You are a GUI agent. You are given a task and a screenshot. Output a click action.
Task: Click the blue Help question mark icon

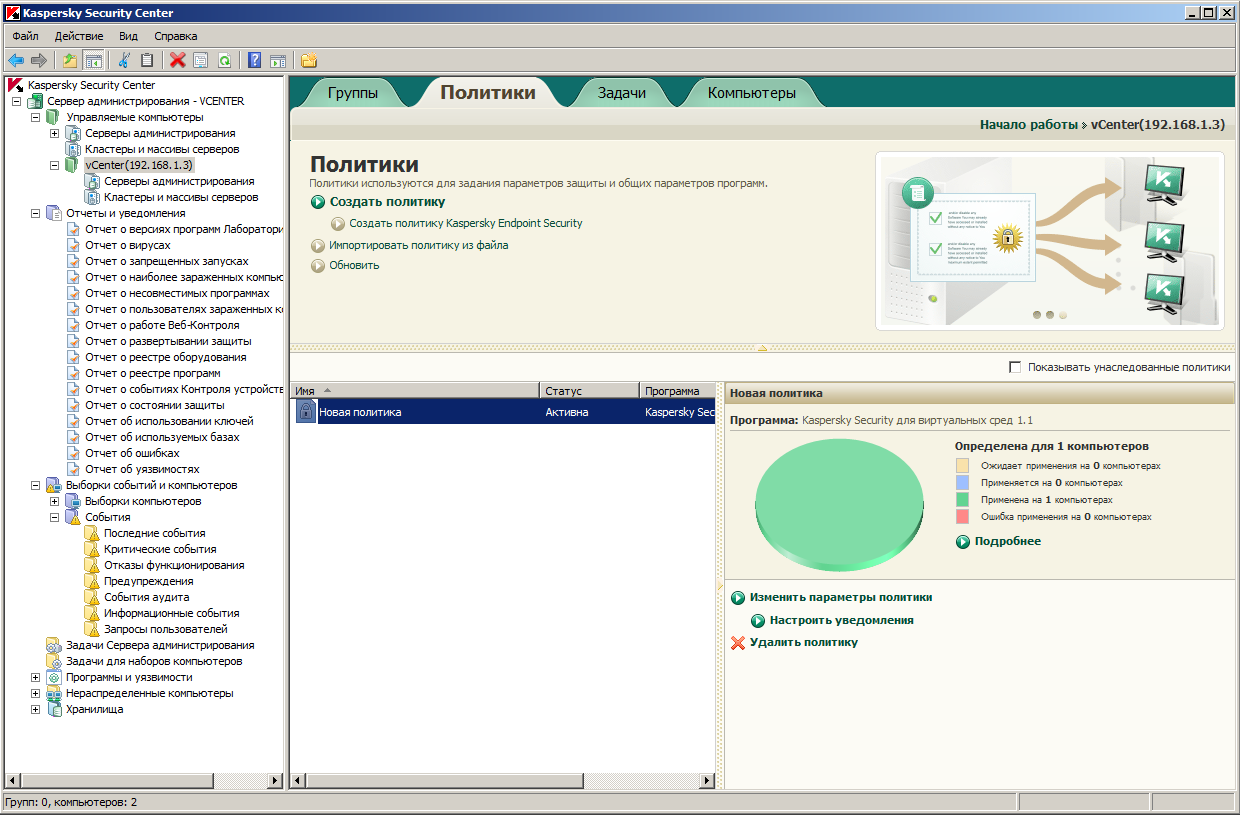[x=255, y=60]
